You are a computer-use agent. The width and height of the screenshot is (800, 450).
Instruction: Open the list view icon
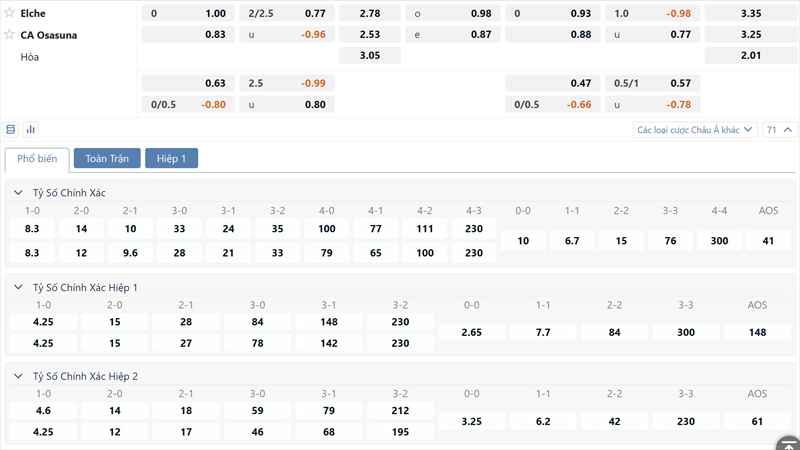pyautogui.click(x=11, y=130)
